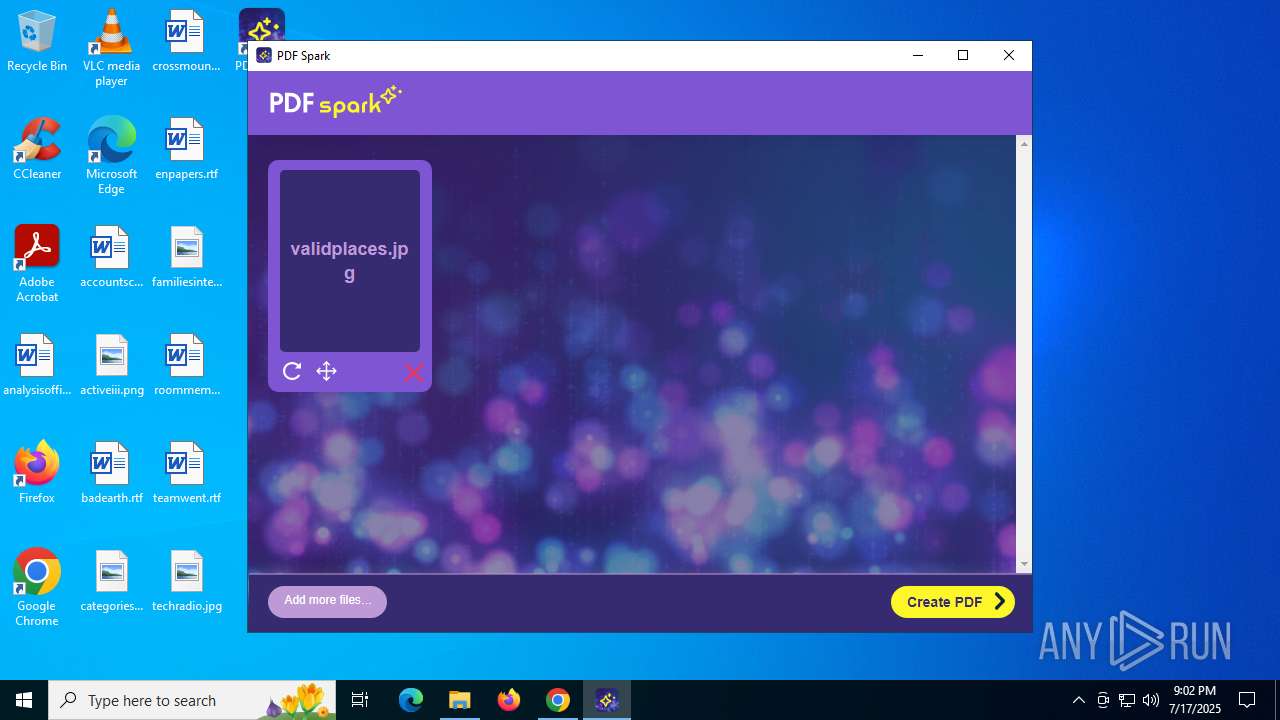Select Microsoft Edge desktop shortcut

pyautogui.click(x=111, y=156)
